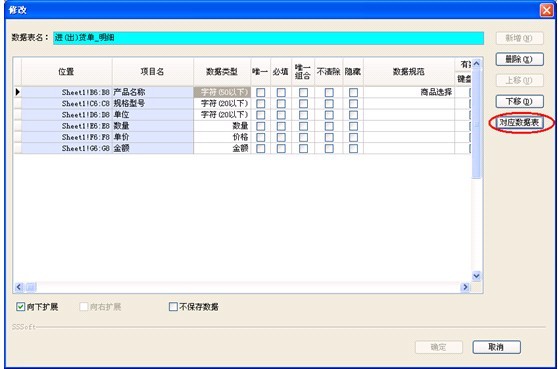Screen dimensions: 558x369
Task: Open data type dropdown for 产品名称
Action: point(222,92)
